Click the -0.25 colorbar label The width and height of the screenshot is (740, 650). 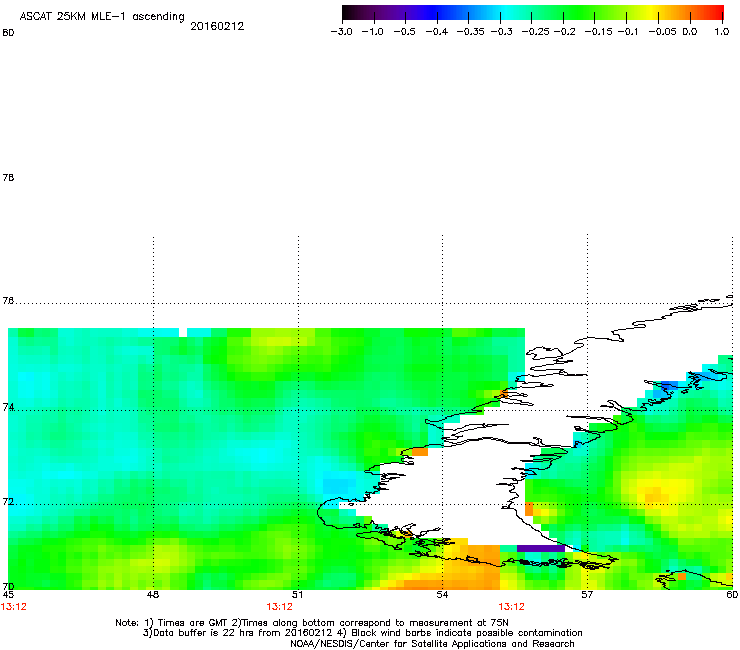tap(535, 32)
